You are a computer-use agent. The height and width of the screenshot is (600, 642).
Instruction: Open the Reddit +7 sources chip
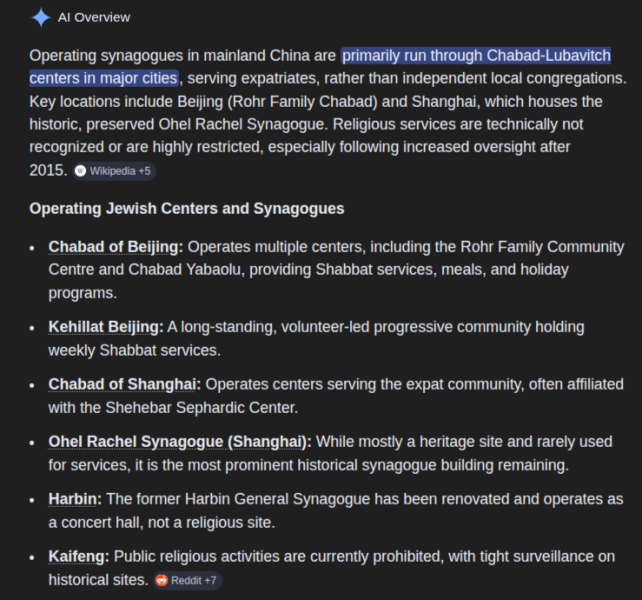[188, 580]
